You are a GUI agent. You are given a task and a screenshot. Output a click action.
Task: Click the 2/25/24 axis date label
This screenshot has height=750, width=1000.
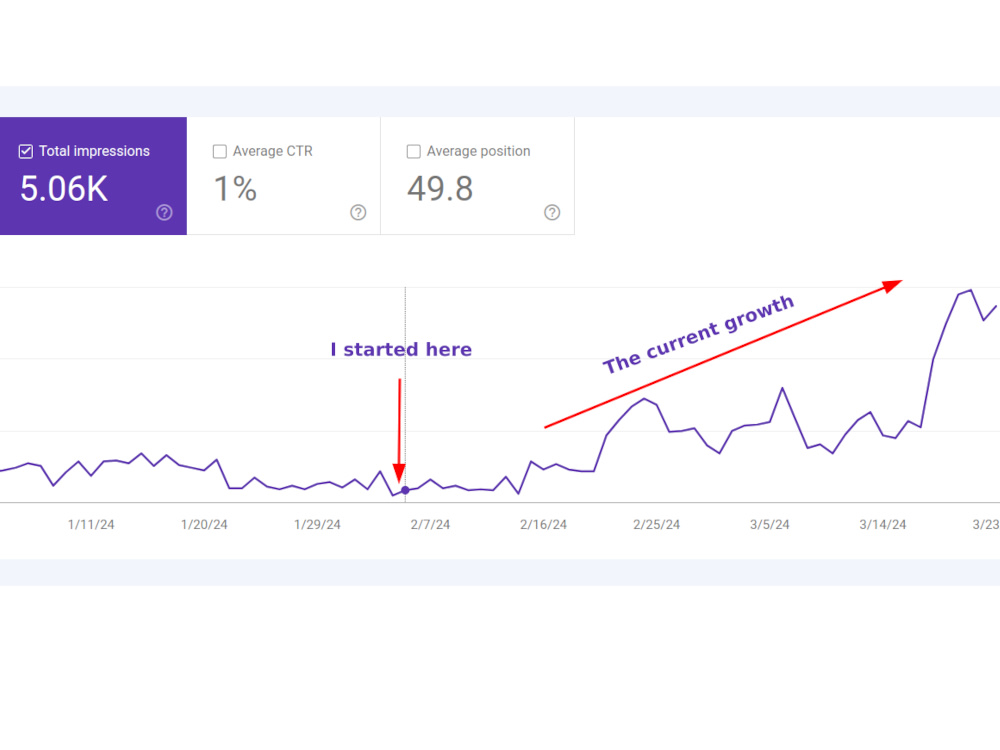[x=656, y=524]
